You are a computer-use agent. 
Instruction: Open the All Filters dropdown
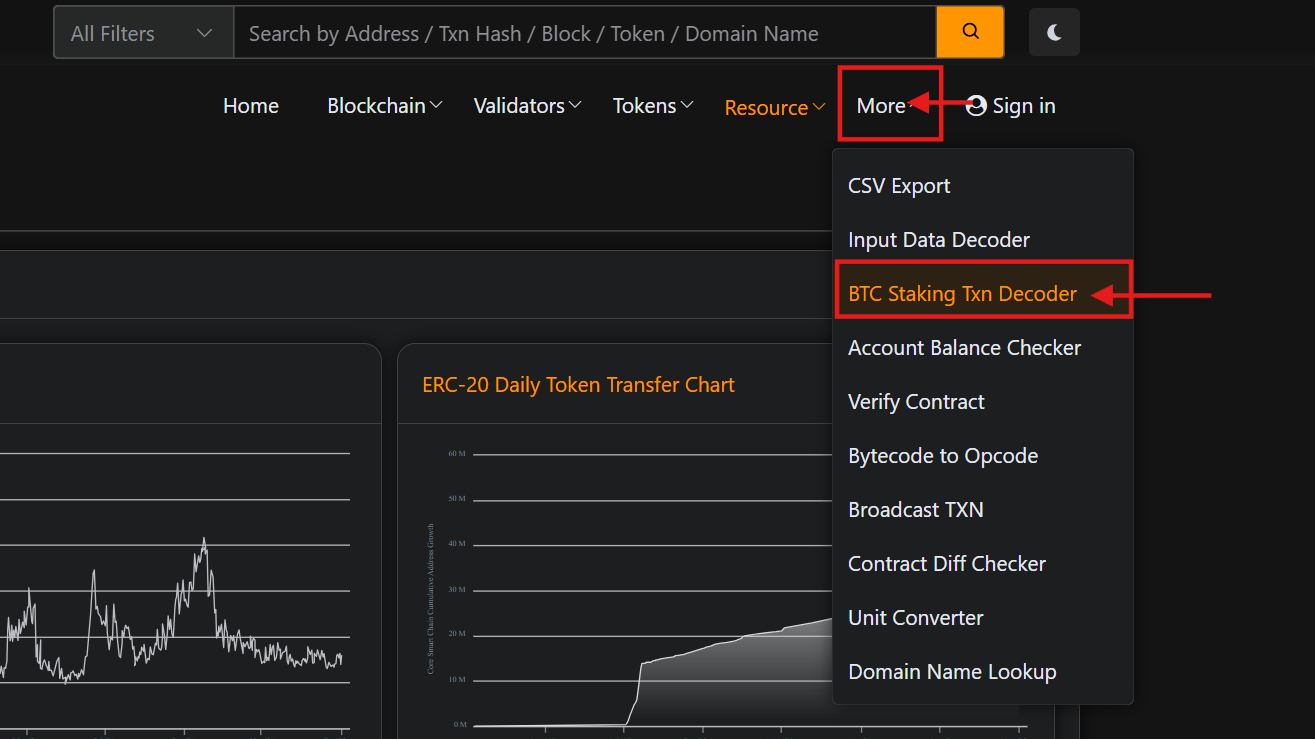point(143,33)
